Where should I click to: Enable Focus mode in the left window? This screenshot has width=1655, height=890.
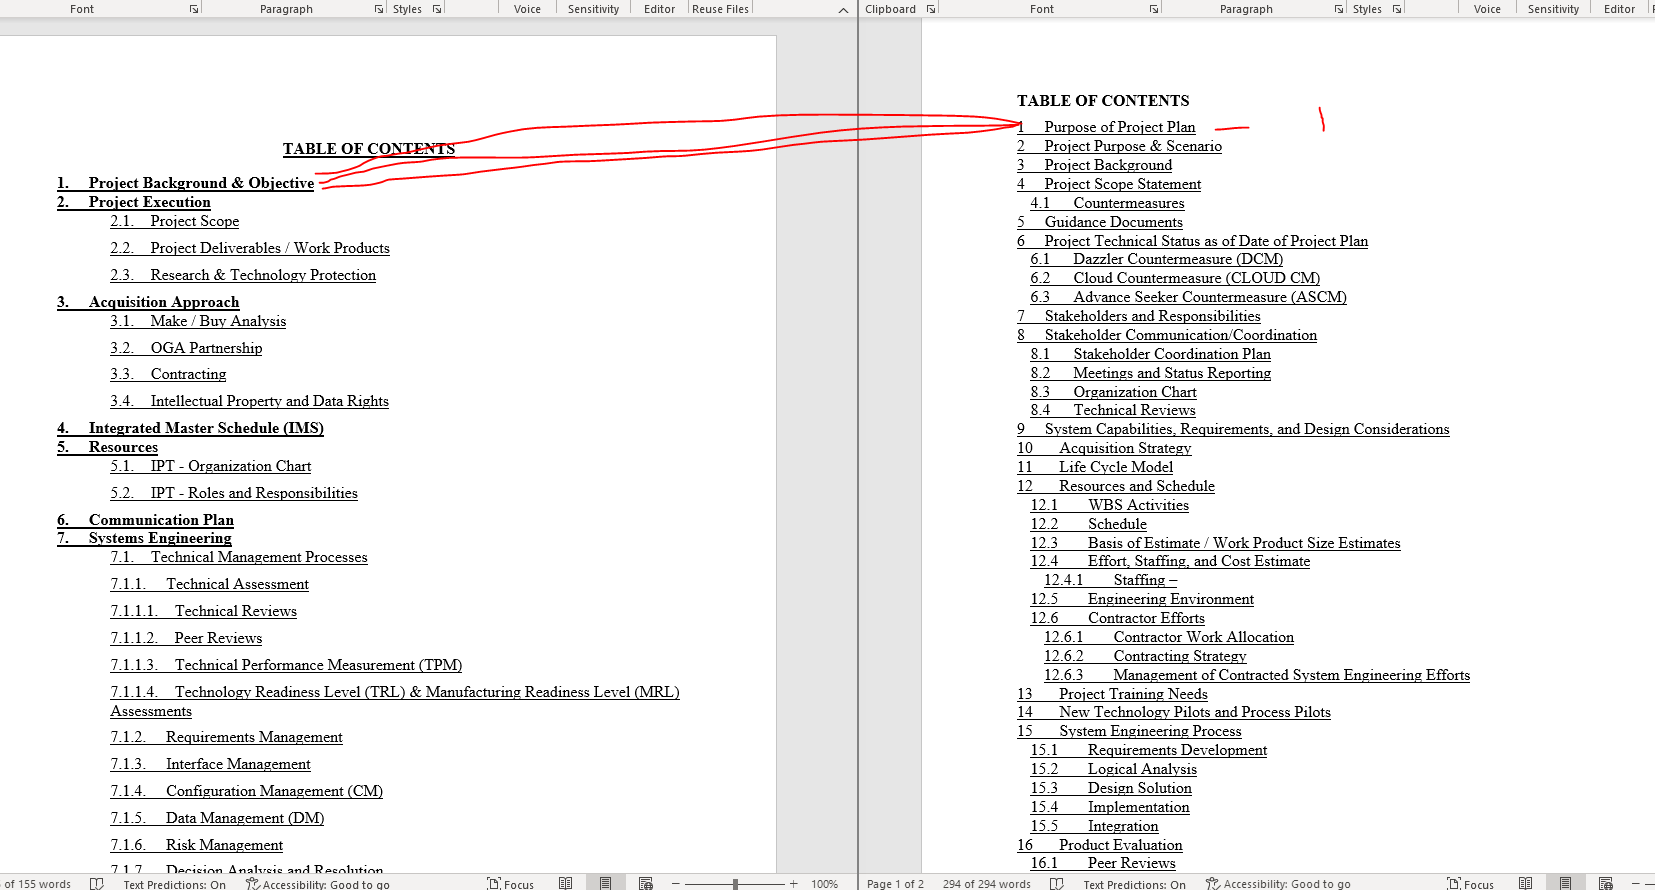510,884
